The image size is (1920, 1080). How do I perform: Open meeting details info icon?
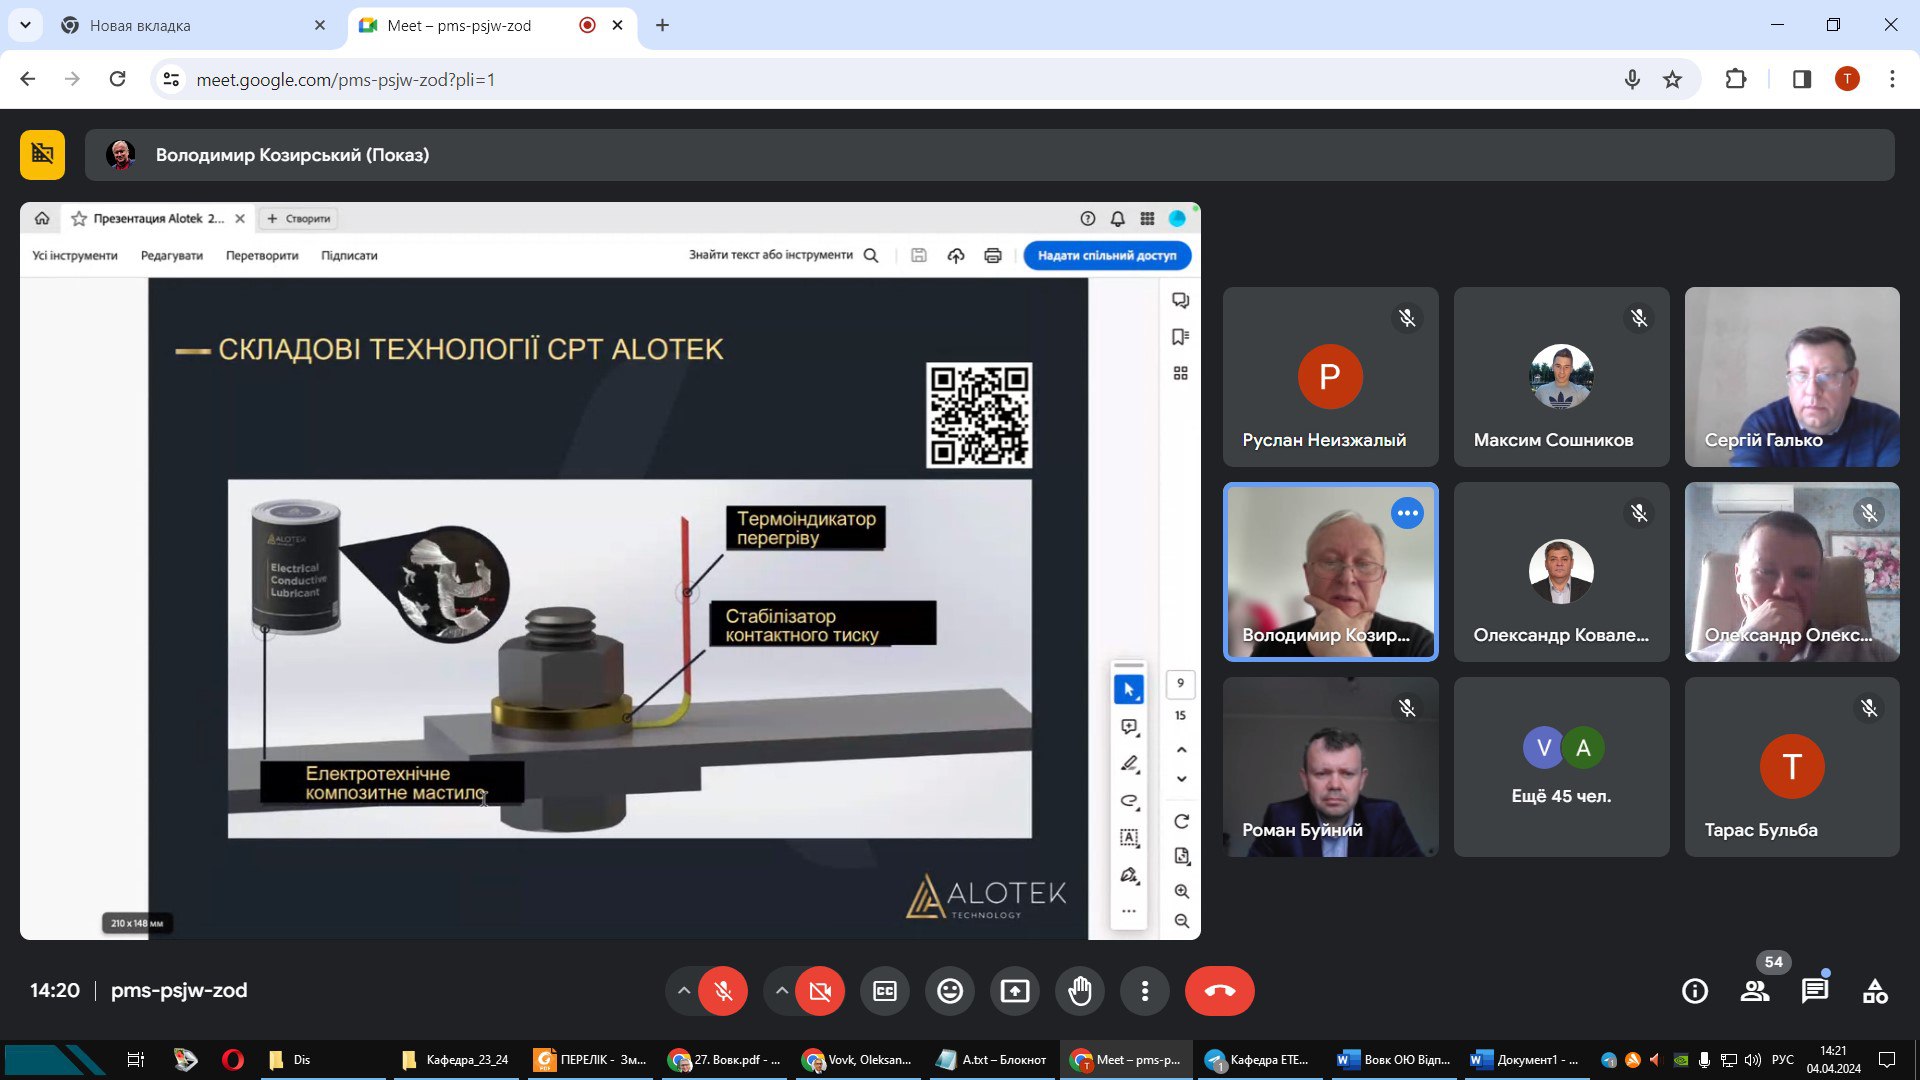point(1695,991)
